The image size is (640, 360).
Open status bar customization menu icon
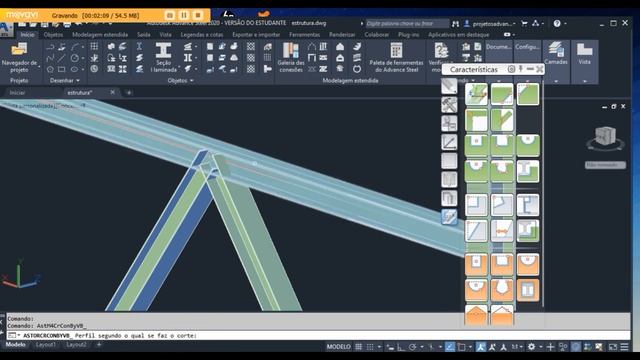point(624,347)
